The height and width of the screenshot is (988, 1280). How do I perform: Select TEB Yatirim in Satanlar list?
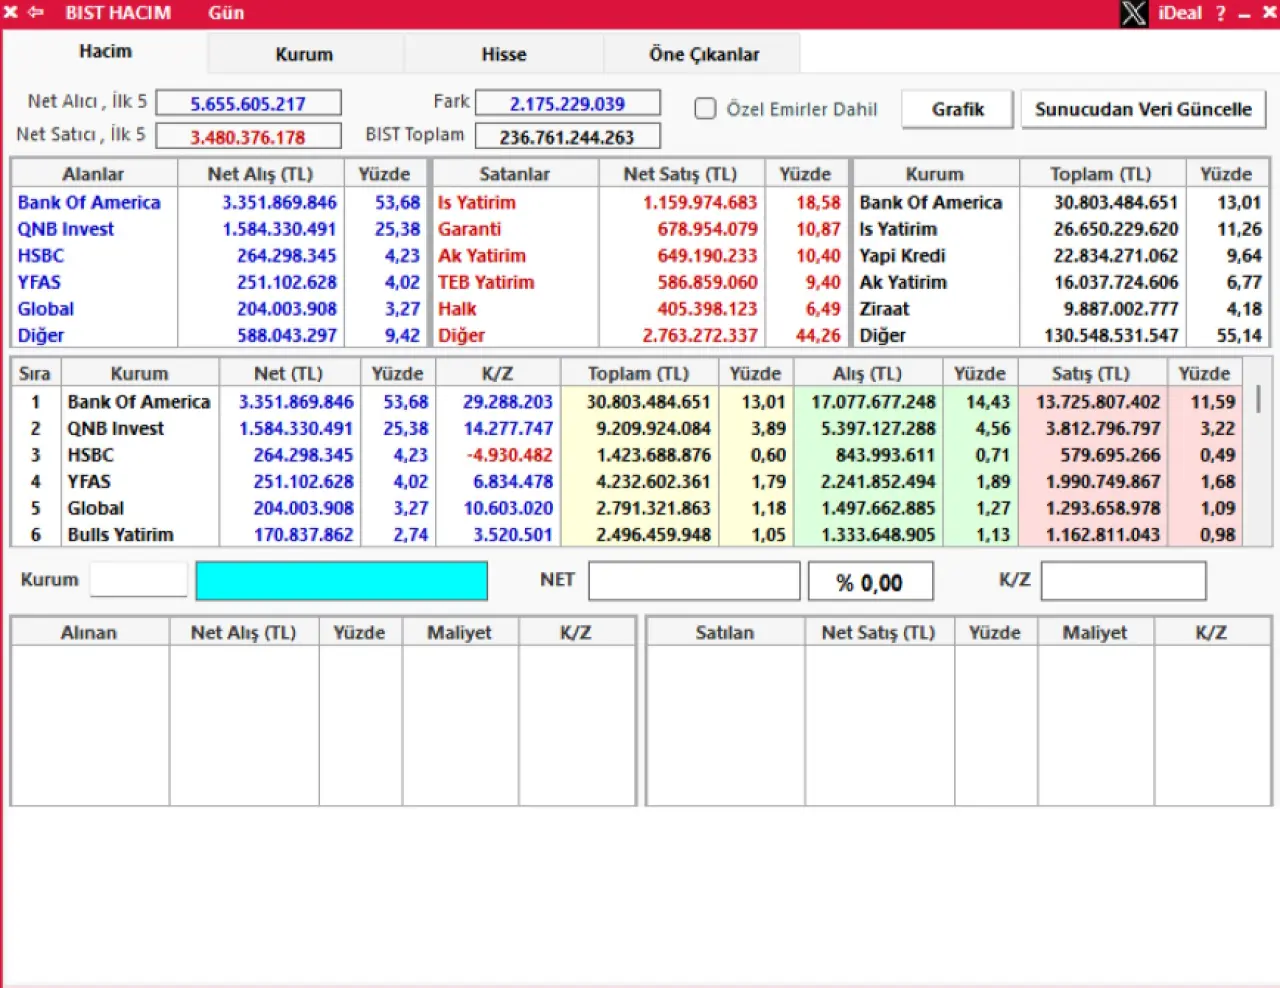pos(486,282)
